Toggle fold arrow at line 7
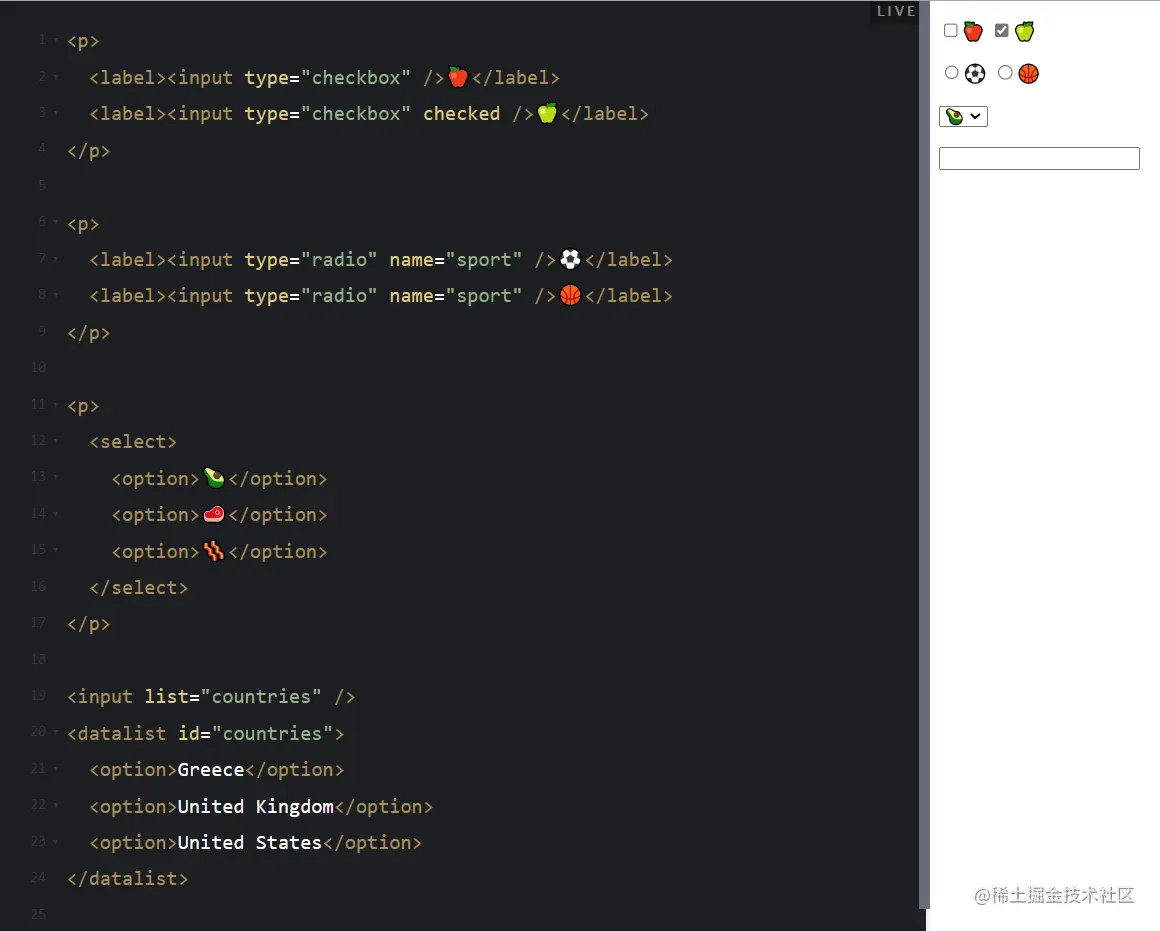This screenshot has height=931, width=1160. [55, 259]
